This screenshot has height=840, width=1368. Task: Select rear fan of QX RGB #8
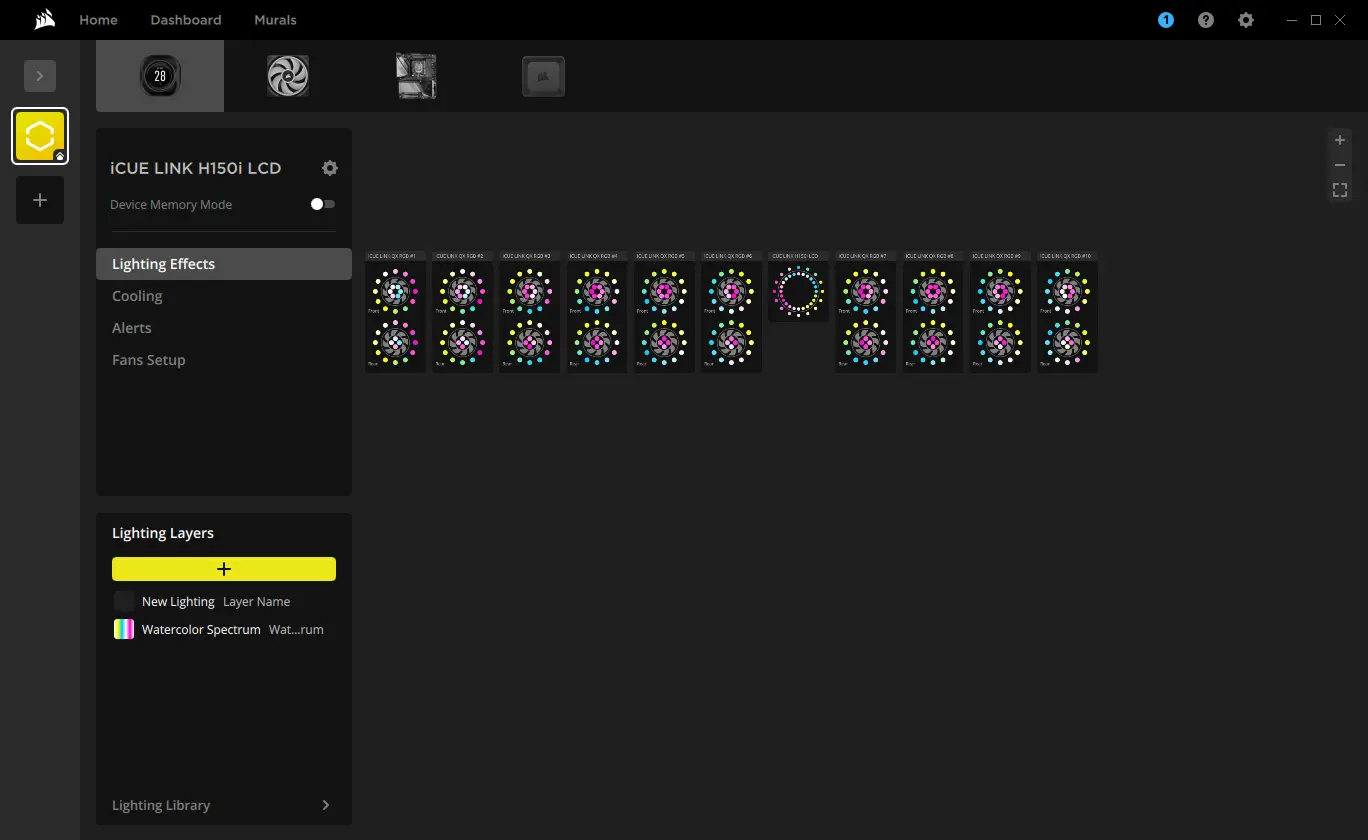point(933,343)
